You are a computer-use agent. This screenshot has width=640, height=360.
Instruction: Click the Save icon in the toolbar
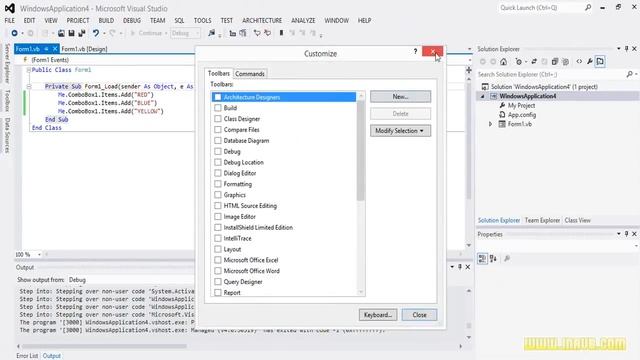[x=71, y=33]
